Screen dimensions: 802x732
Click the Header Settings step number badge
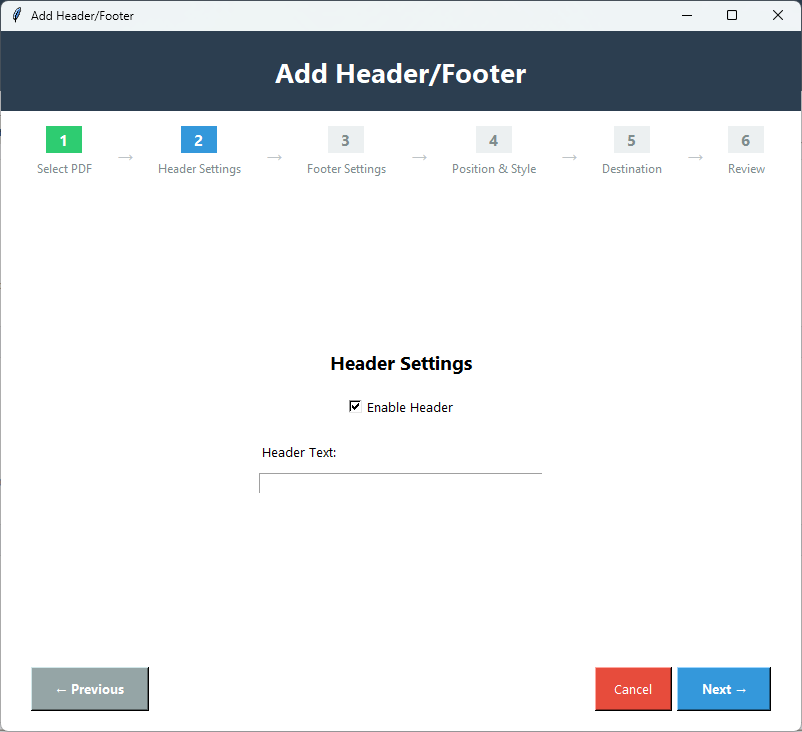pos(198,140)
